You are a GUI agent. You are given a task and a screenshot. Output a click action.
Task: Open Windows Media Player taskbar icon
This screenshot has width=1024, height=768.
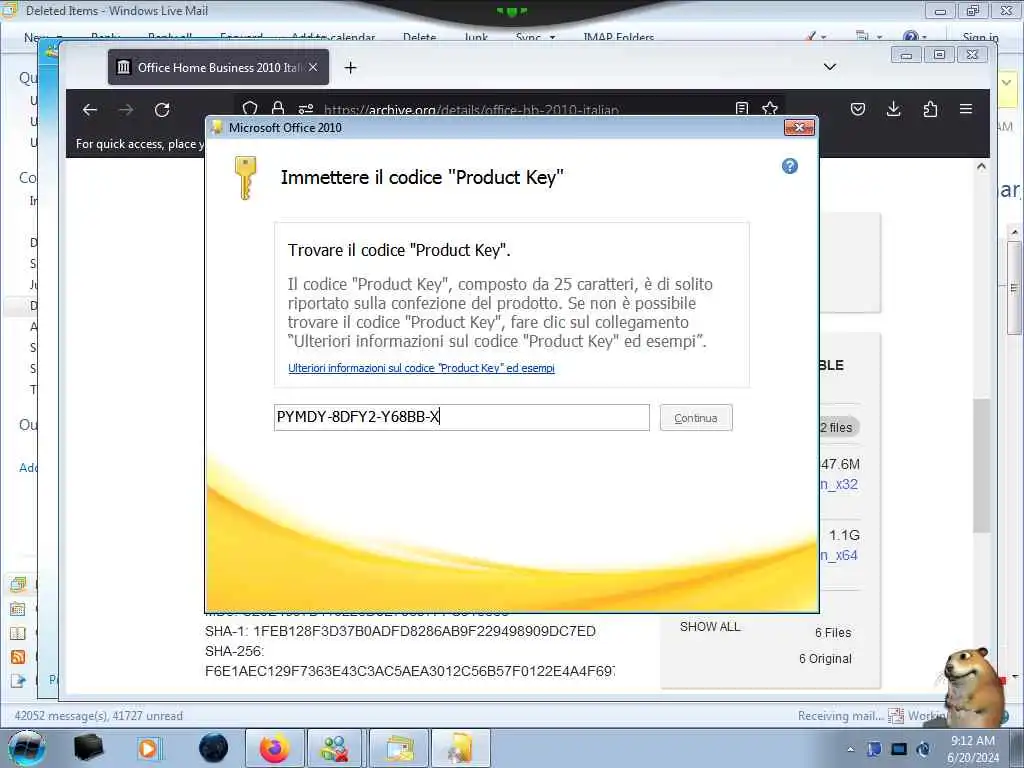point(148,748)
